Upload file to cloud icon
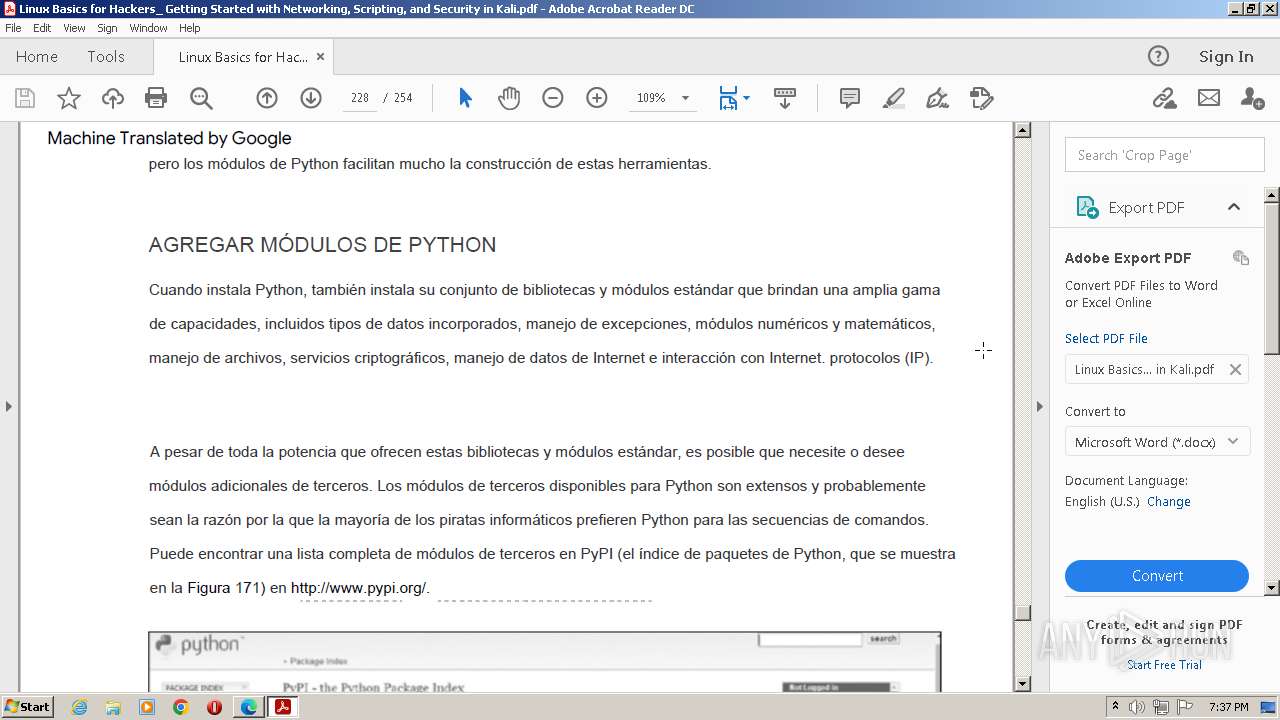1280x720 pixels. (x=113, y=98)
